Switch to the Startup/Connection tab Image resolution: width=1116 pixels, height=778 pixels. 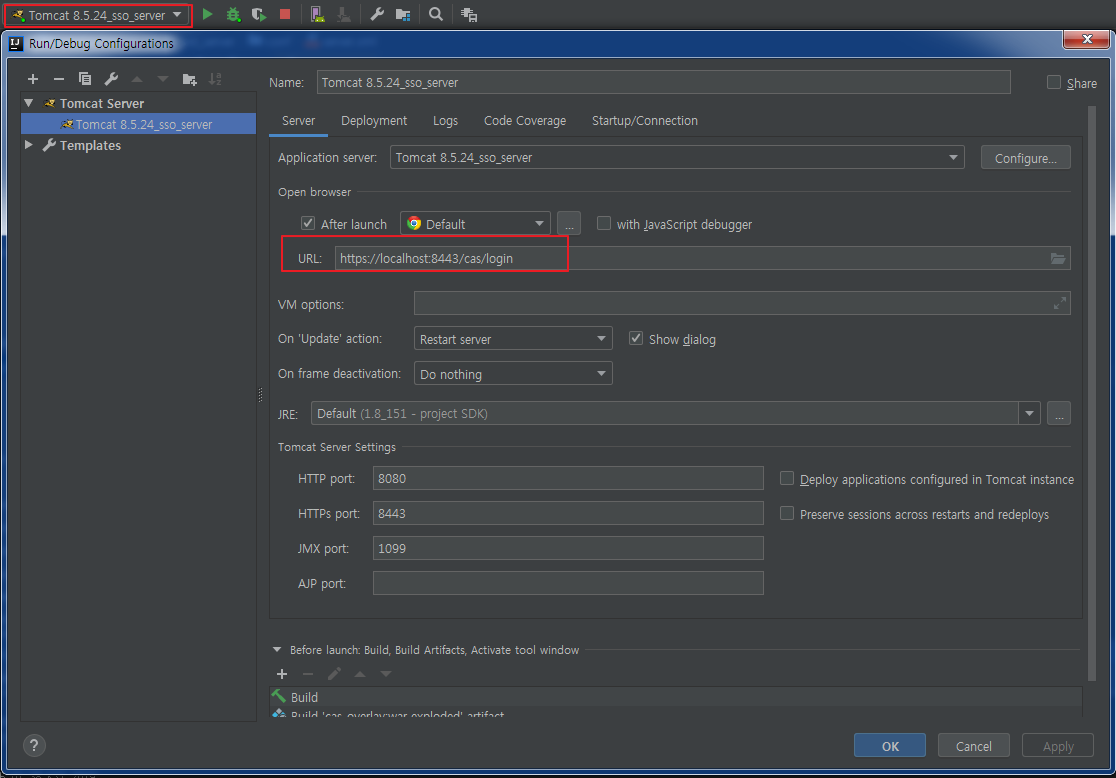coord(645,121)
